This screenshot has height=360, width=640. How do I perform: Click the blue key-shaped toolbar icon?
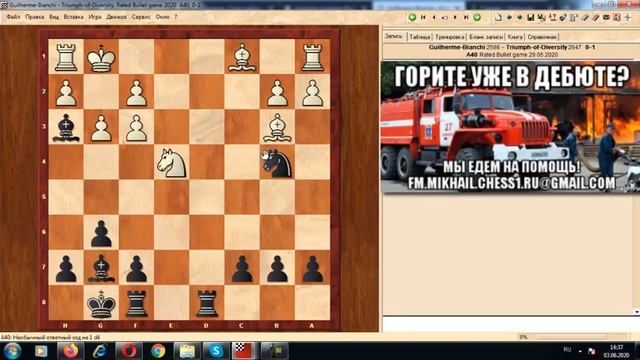563,18
